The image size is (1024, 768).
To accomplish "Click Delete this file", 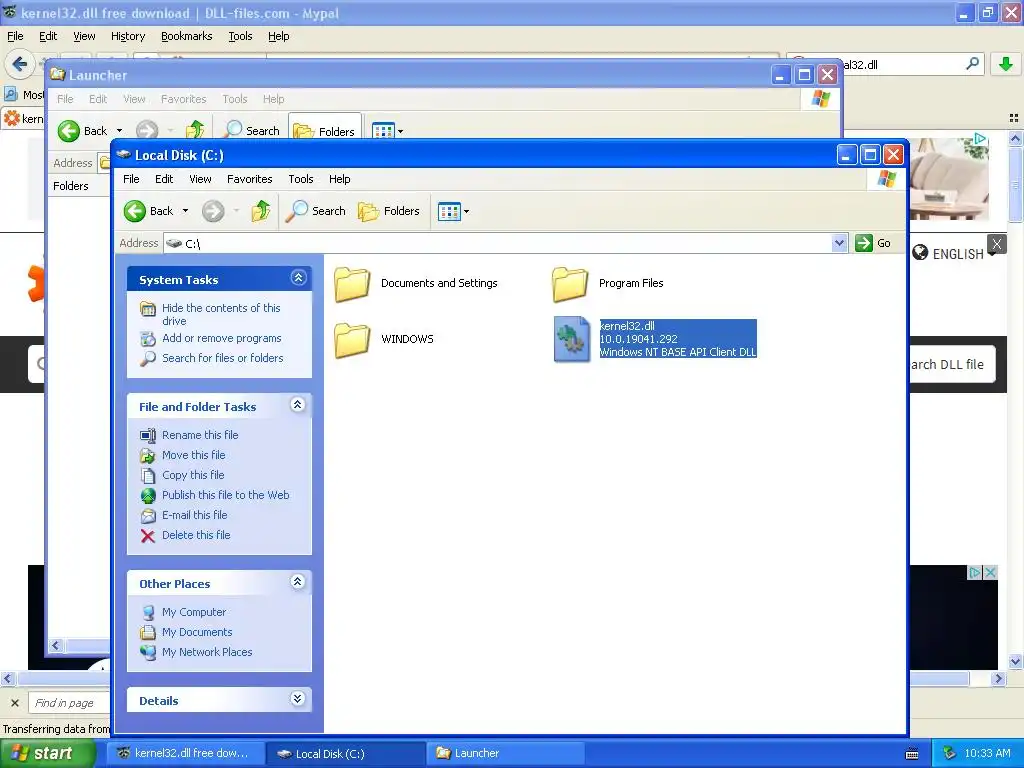I will coord(196,535).
